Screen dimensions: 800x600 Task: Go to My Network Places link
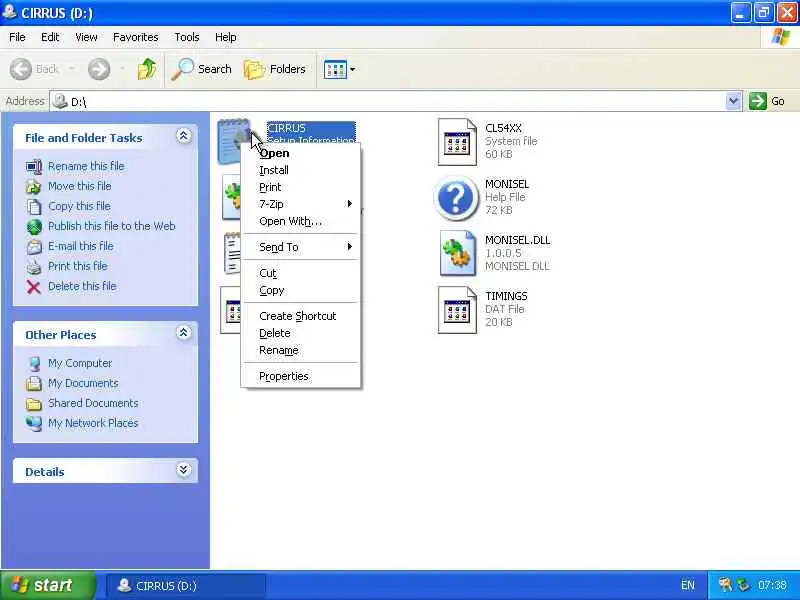(x=93, y=423)
